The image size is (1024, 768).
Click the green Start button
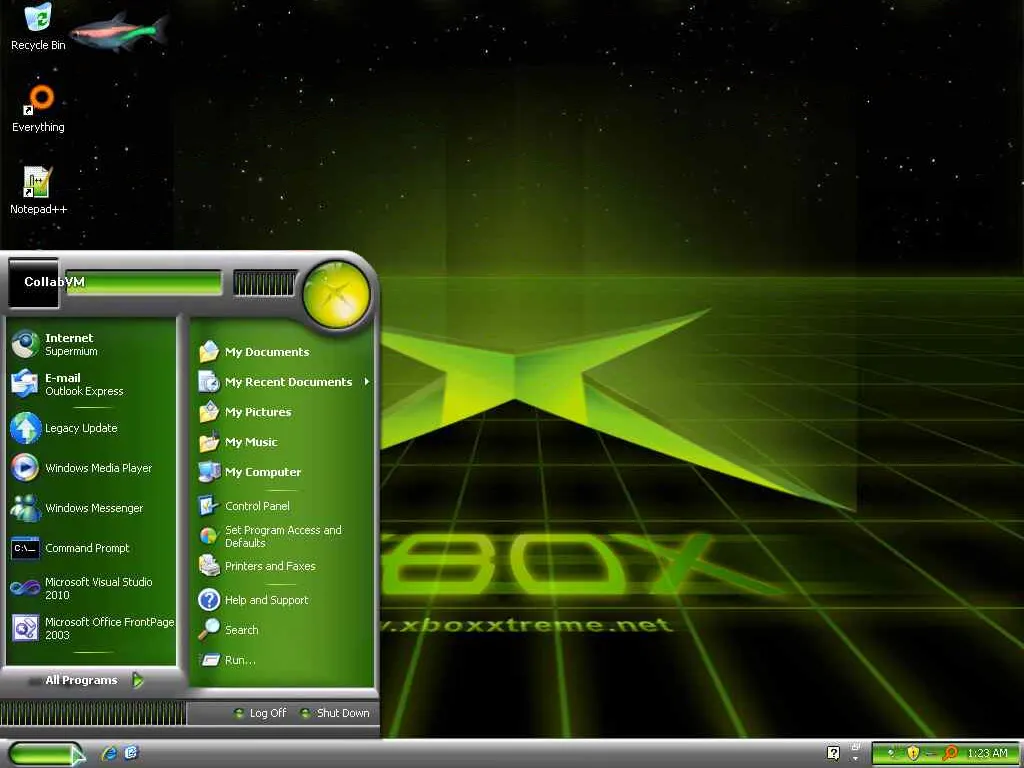[x=46, y=754]
